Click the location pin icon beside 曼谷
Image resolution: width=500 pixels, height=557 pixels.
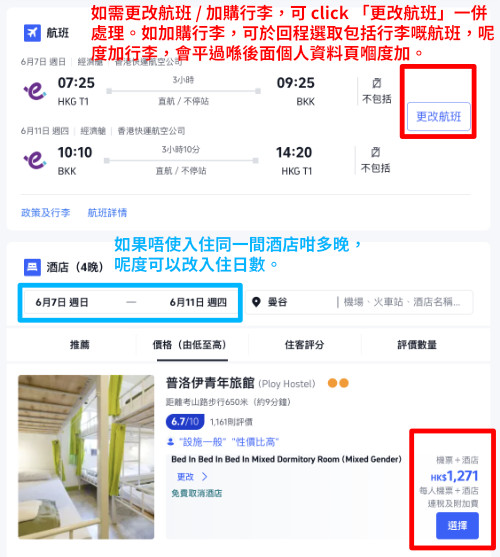click(x=256, y=302)
